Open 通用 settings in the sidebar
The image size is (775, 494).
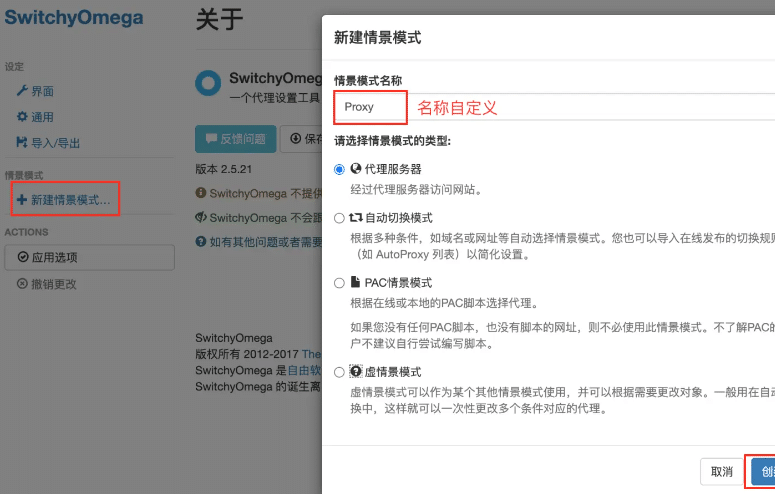pos(35,117)
